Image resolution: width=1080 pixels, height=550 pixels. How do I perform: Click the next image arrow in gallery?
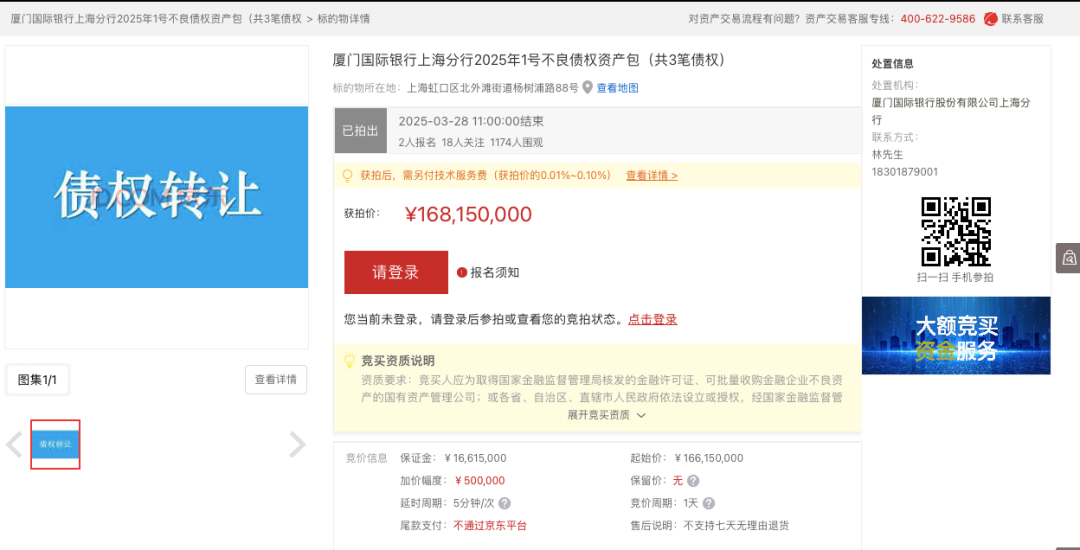pyautogui.click(x=297, y=445)
